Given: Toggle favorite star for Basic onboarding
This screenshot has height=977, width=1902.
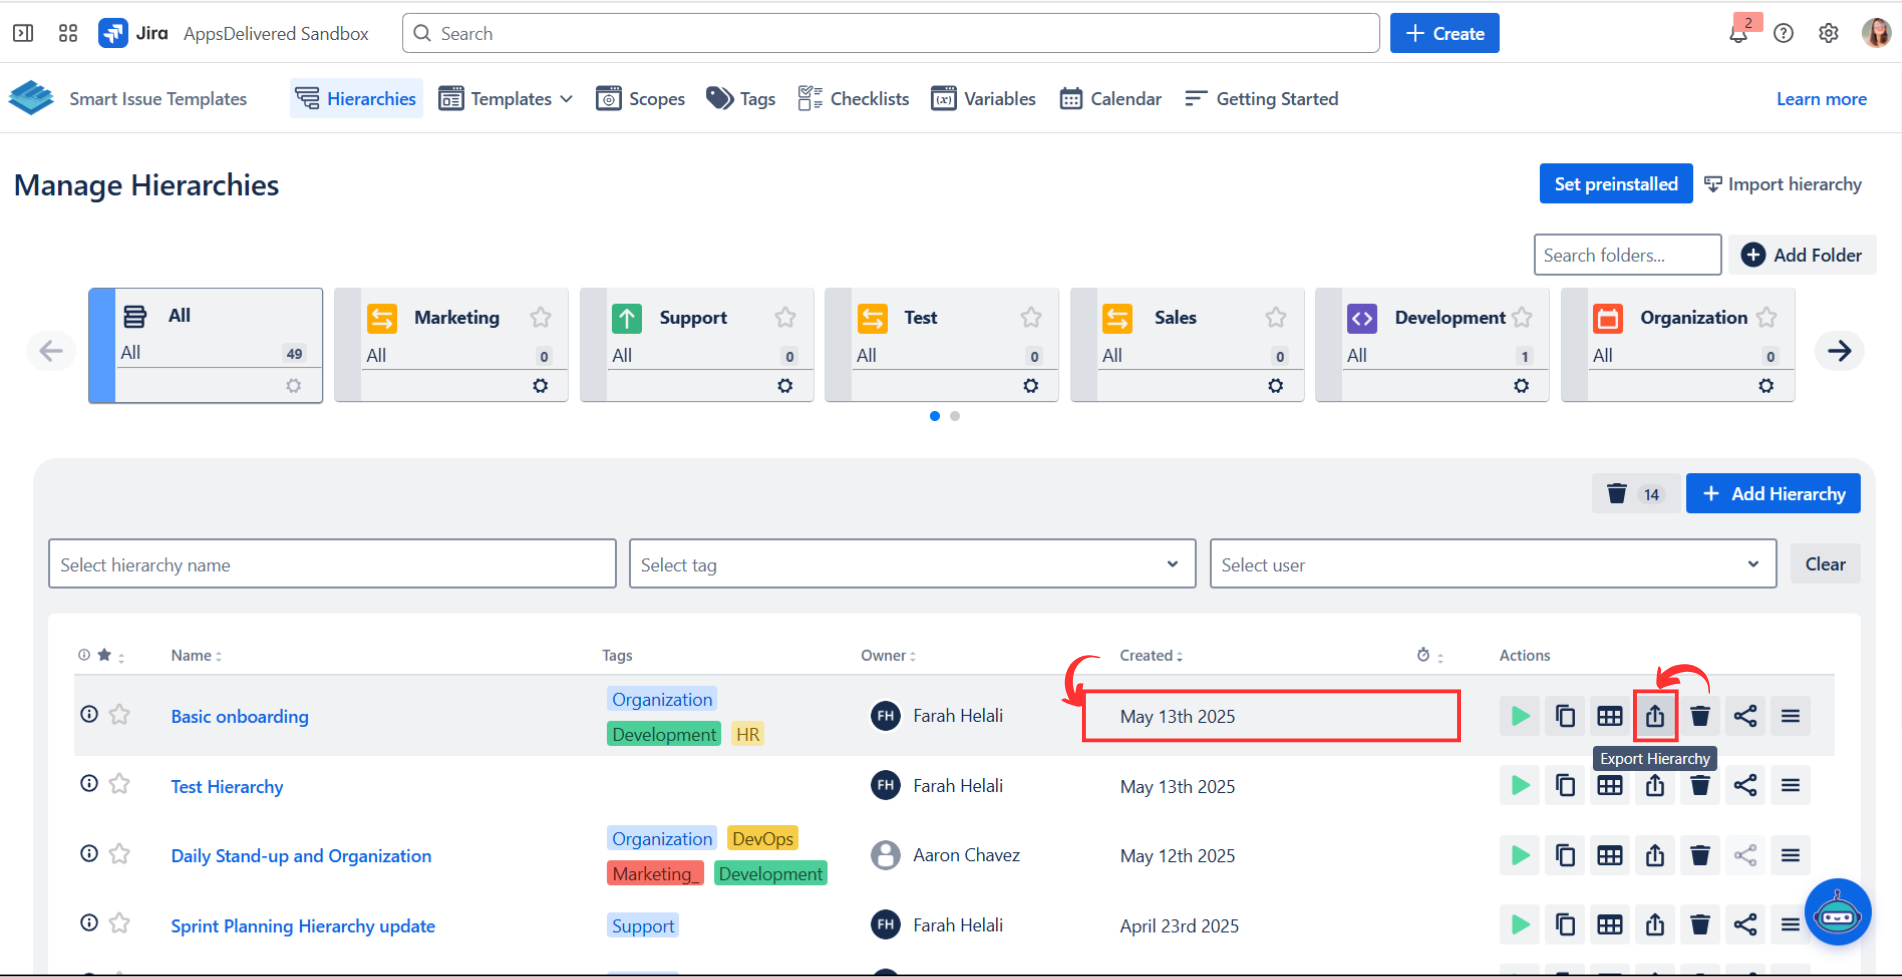Looking at the screenshot, I should [120, 714].
